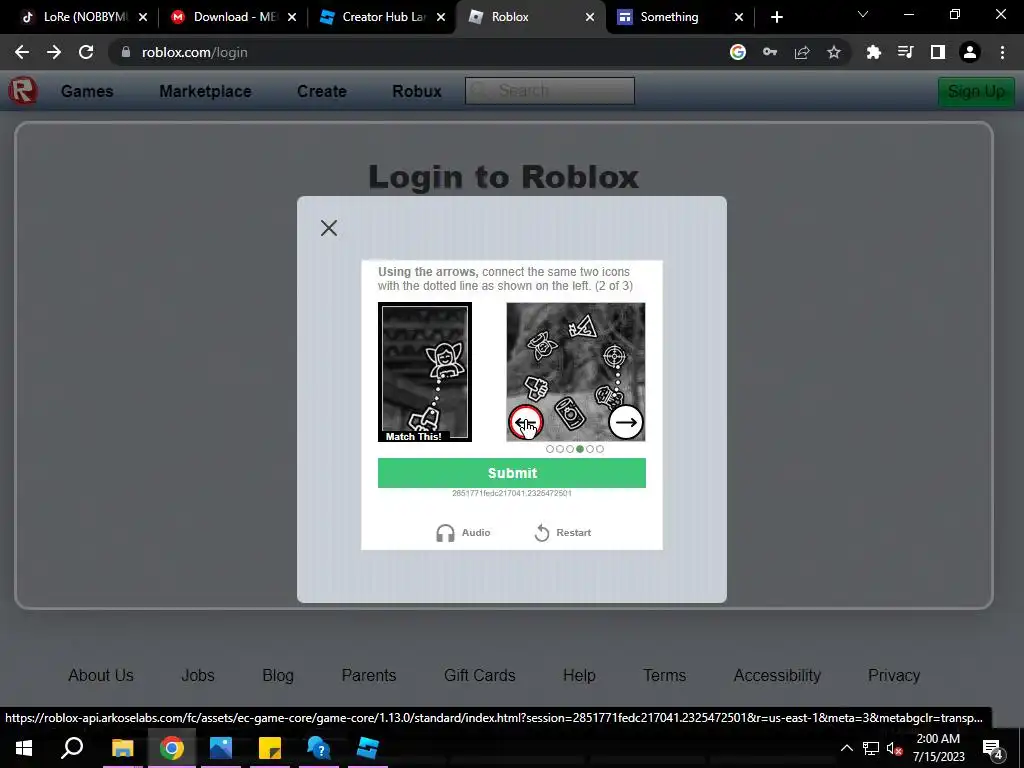
Task: Open the Marketplace page
Action: pos(205,91)
